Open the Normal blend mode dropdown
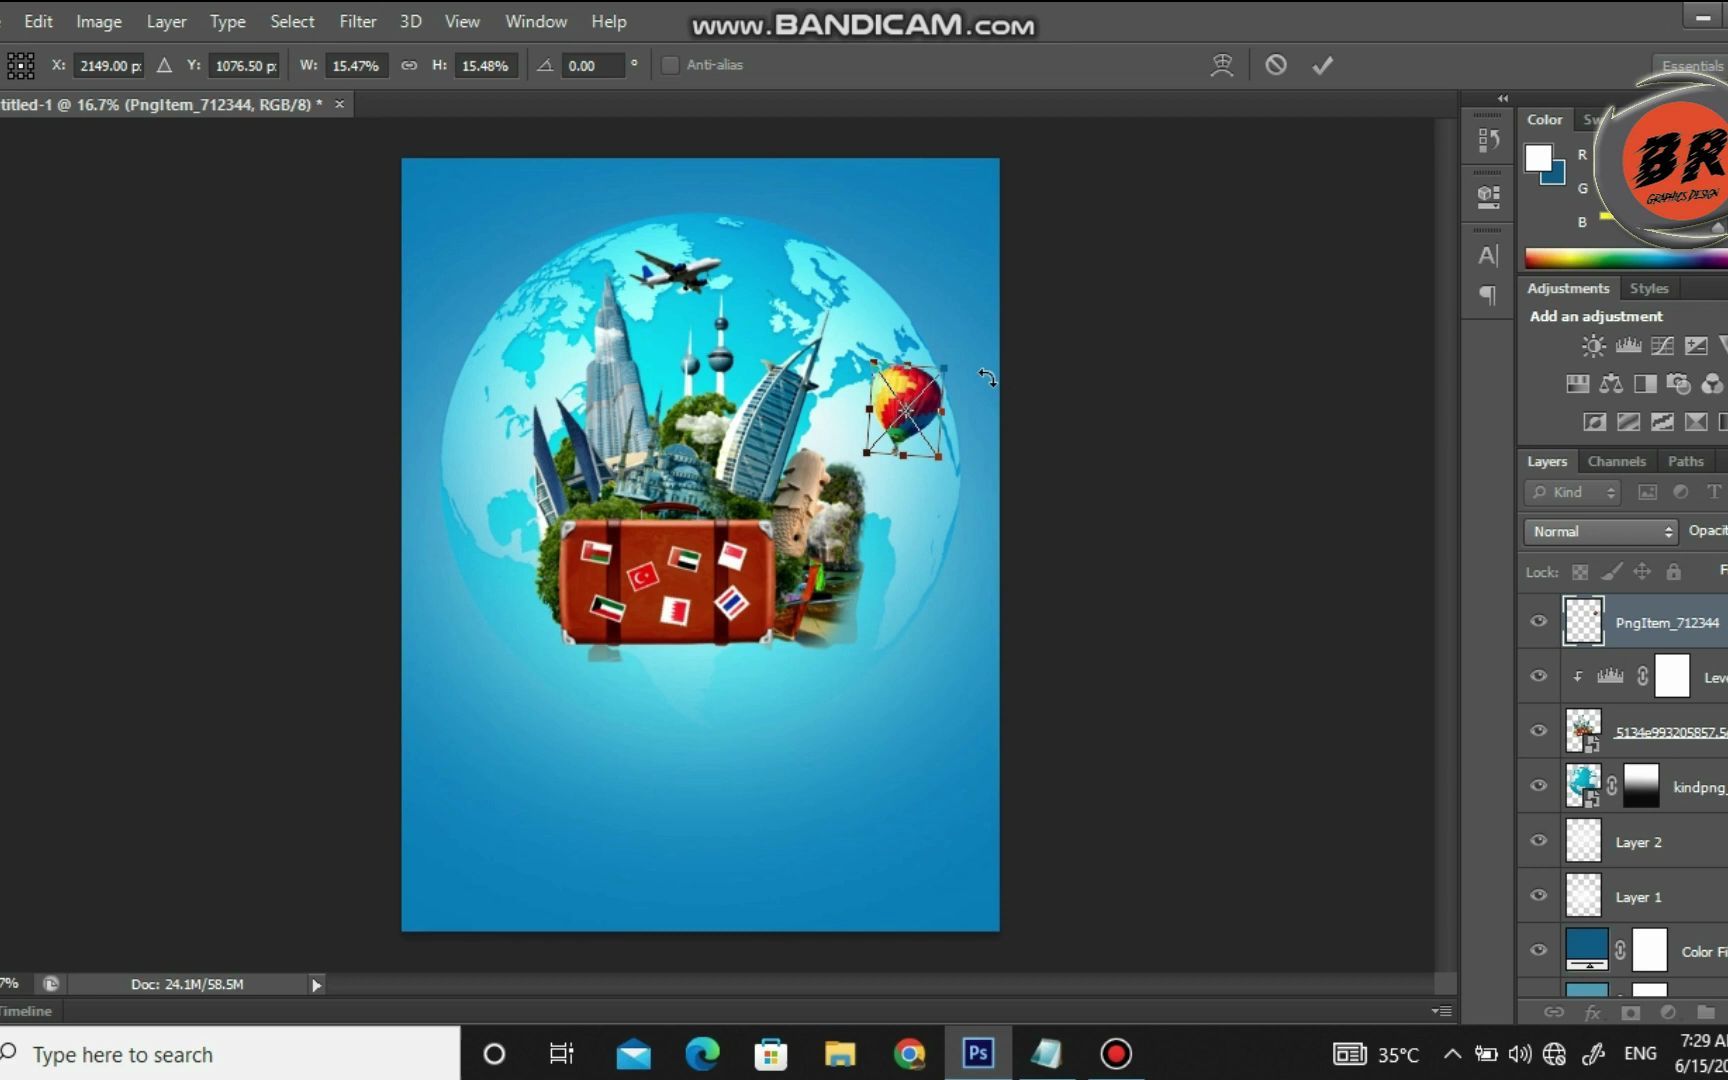The width and height of the screenshot is (1728, 1080). [1600, 532]
